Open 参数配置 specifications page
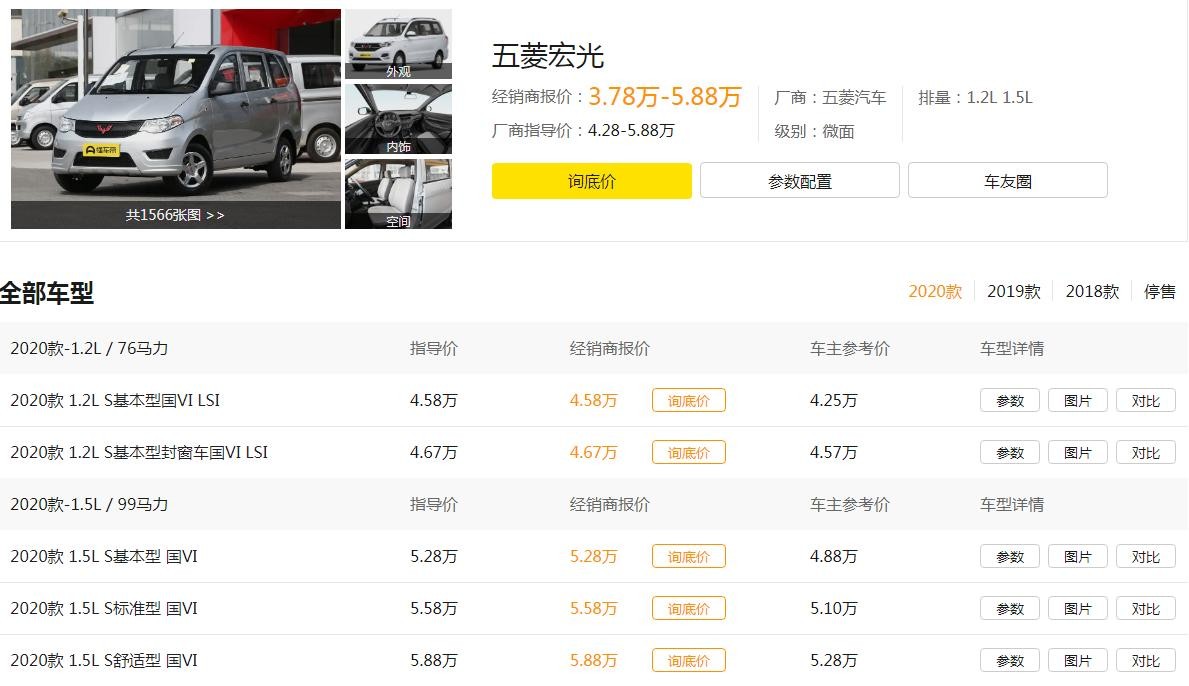 point(799,181)
